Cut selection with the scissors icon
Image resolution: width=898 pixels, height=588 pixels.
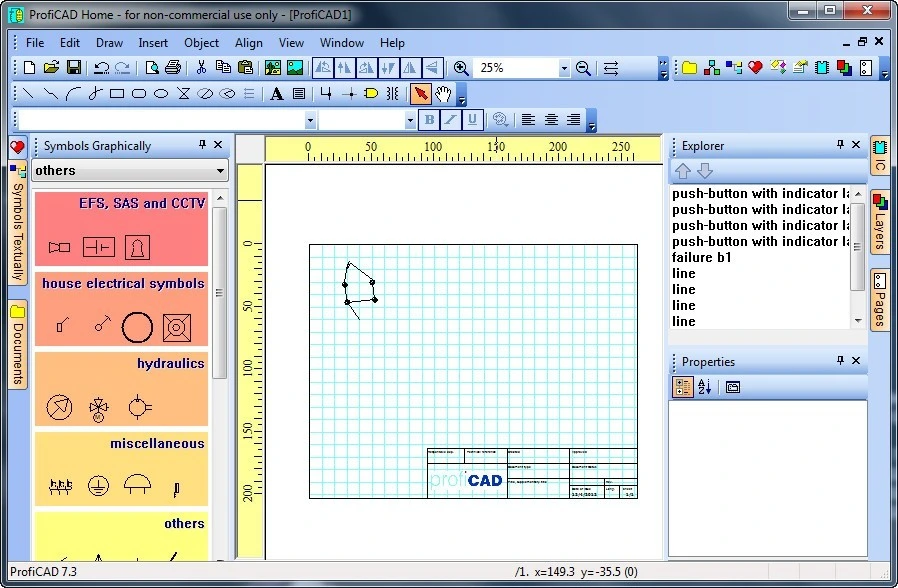click(x=201, y=68)
